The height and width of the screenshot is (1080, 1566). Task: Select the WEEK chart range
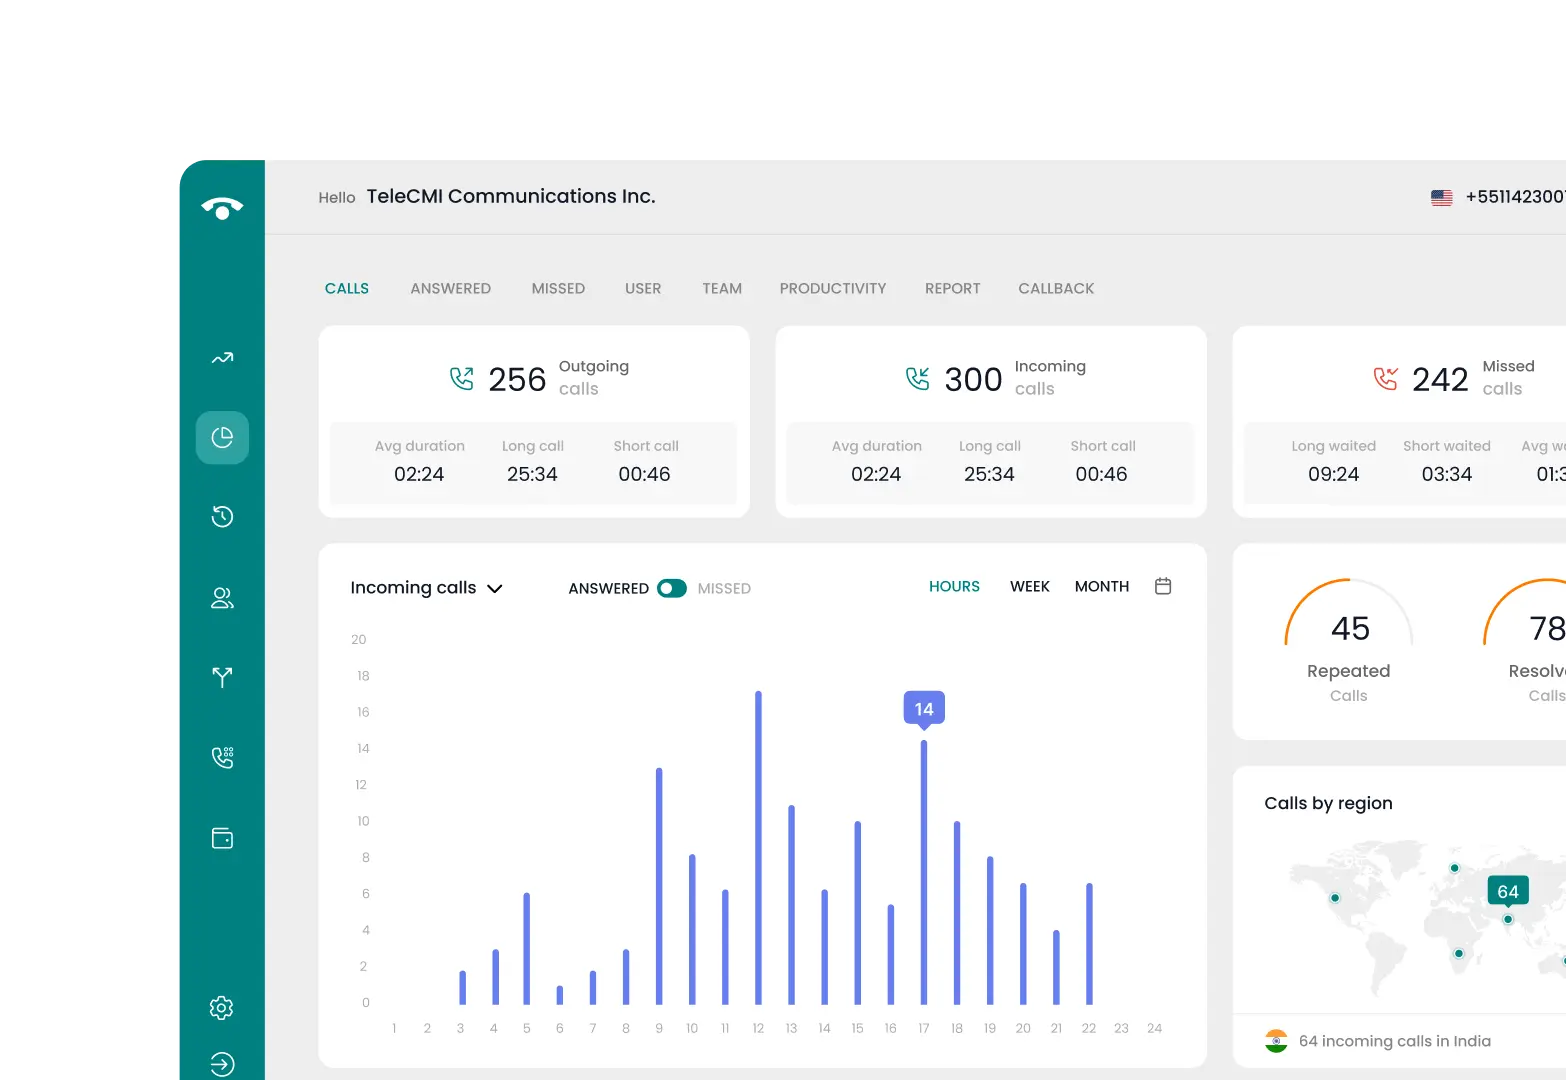coord(1030,586)
